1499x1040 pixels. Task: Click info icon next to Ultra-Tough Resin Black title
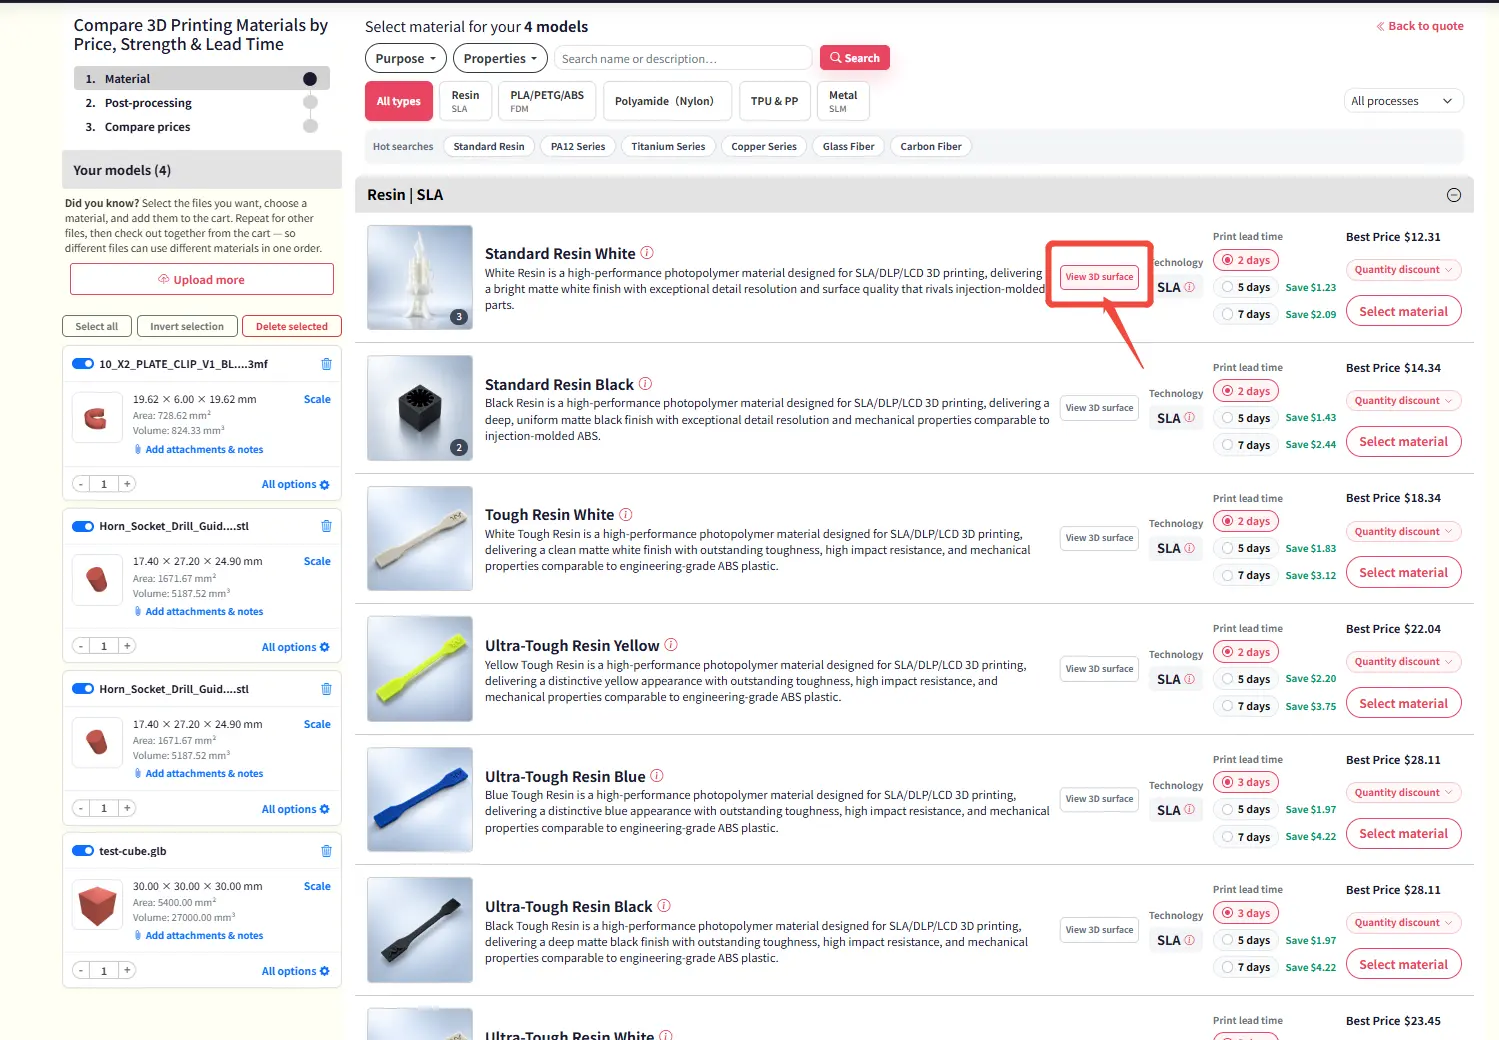point(664,906)
